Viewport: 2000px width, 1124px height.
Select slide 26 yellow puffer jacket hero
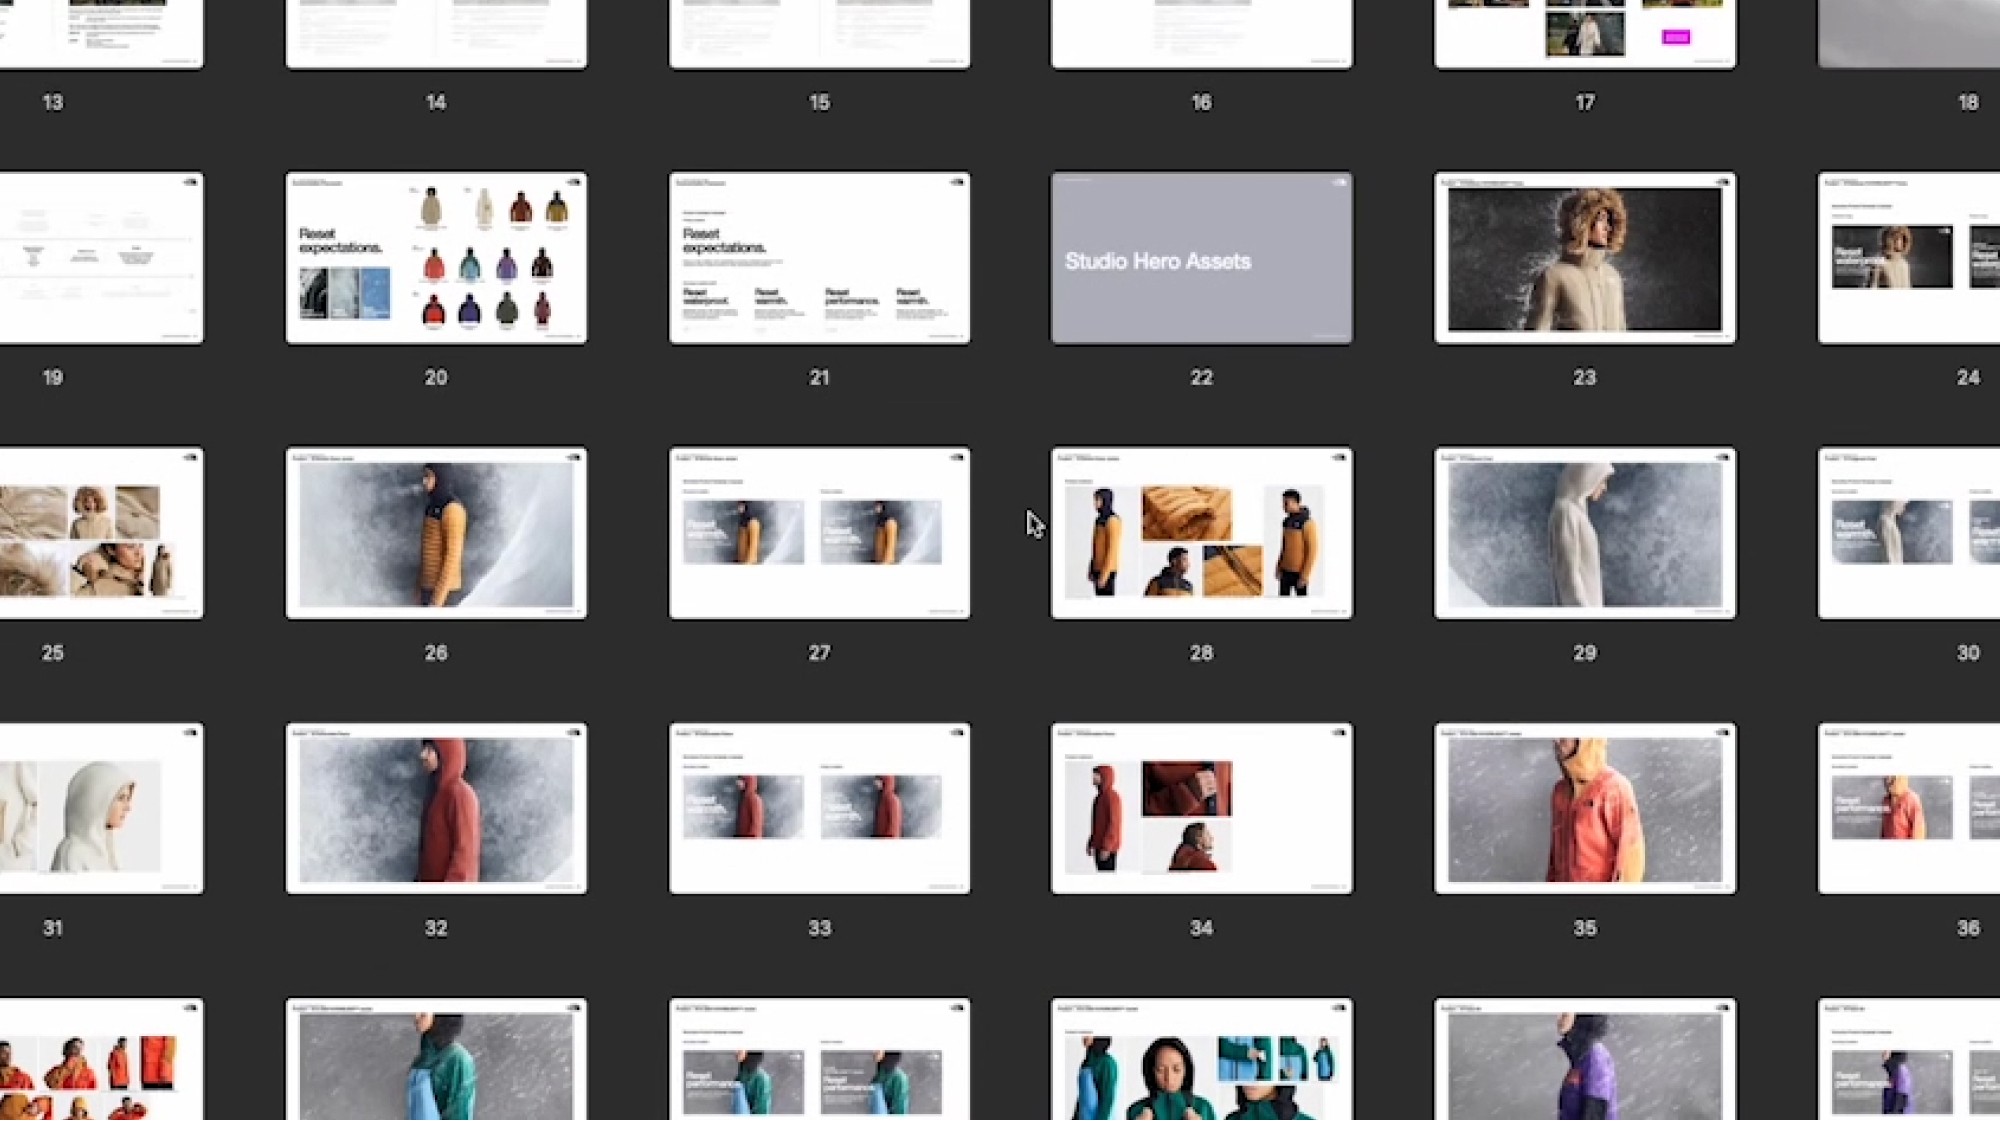[436, 533]
